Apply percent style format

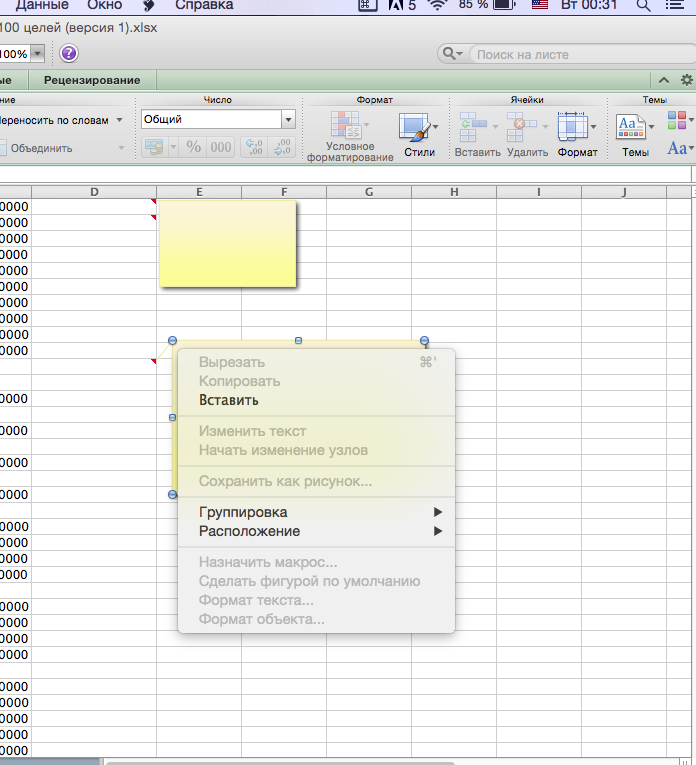[193, 147]
